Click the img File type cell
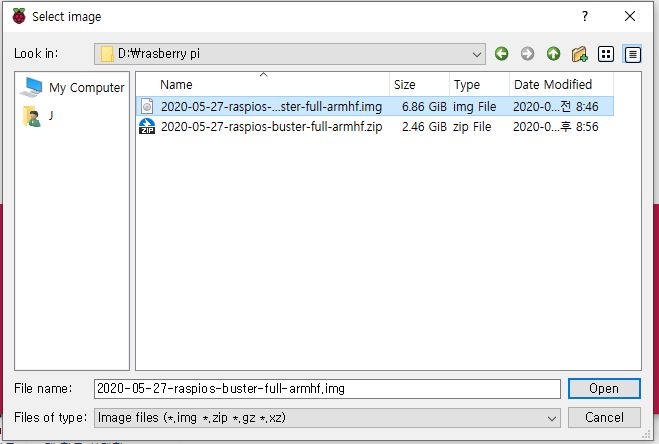 click(474, 107)
